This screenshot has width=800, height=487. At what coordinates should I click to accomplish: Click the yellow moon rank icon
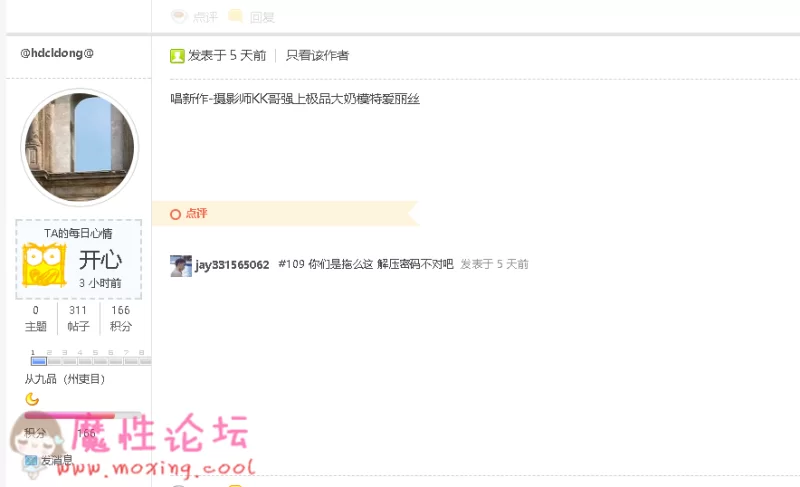(x=32, y=399)
